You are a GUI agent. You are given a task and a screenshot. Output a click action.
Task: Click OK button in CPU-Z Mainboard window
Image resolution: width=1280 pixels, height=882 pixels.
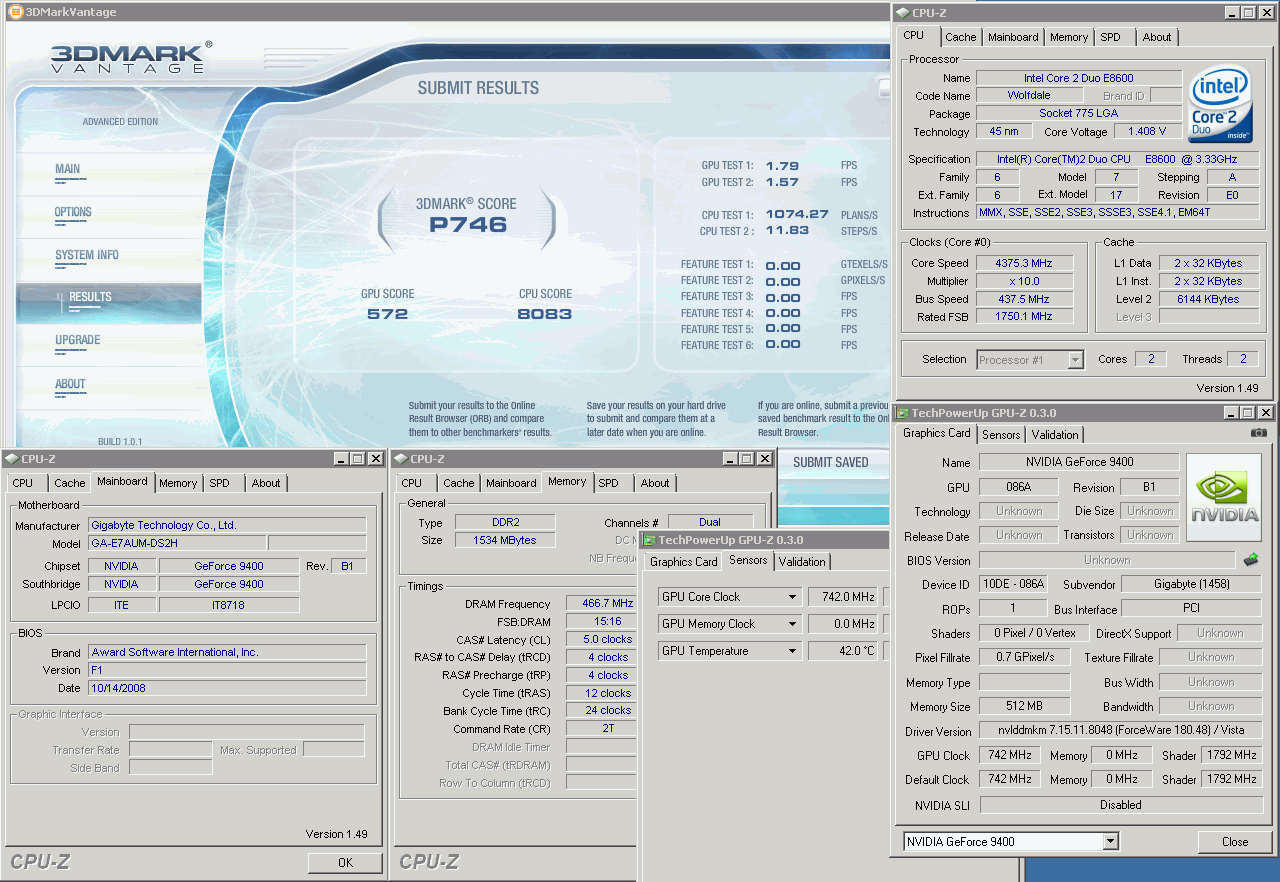pos(345,862)
